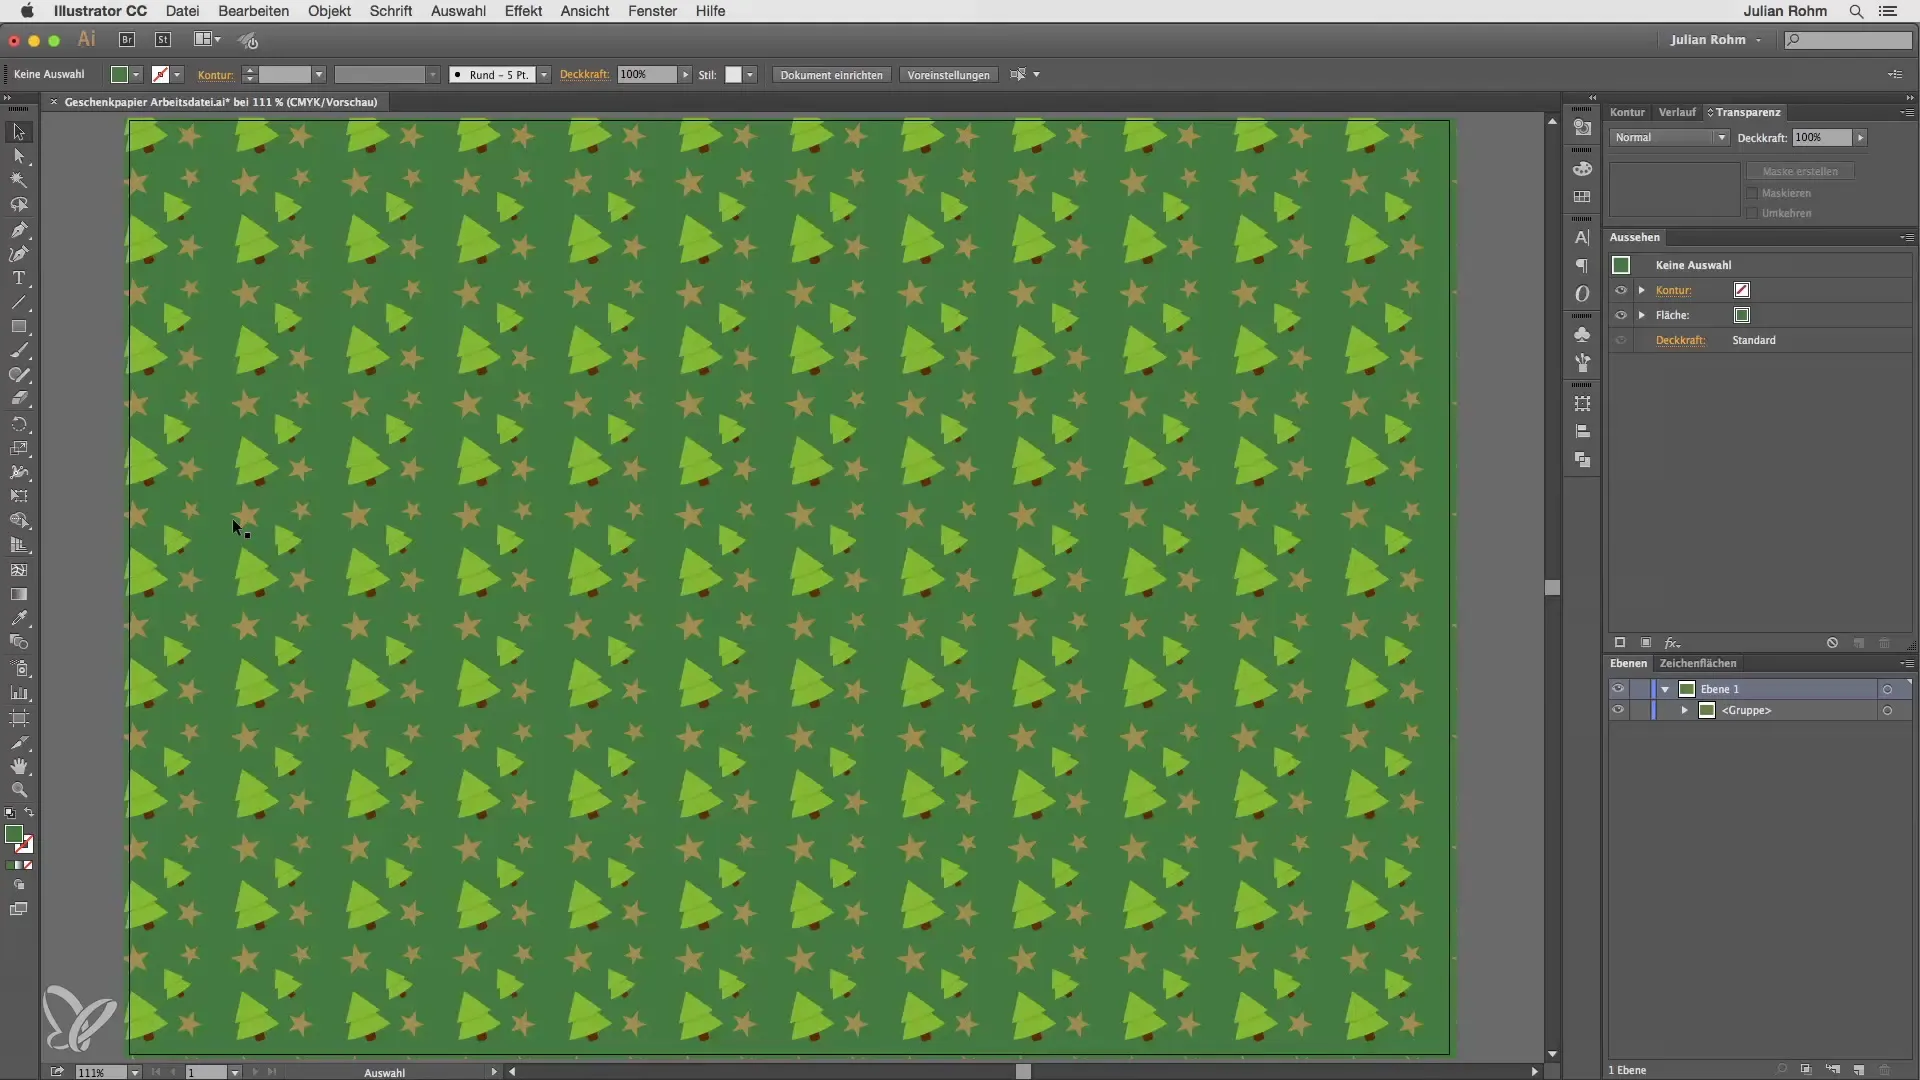This screenshot has width=1920, height=1080.
Task: Open the zoom level dropdown 111%
Action: click(134, 1072)
